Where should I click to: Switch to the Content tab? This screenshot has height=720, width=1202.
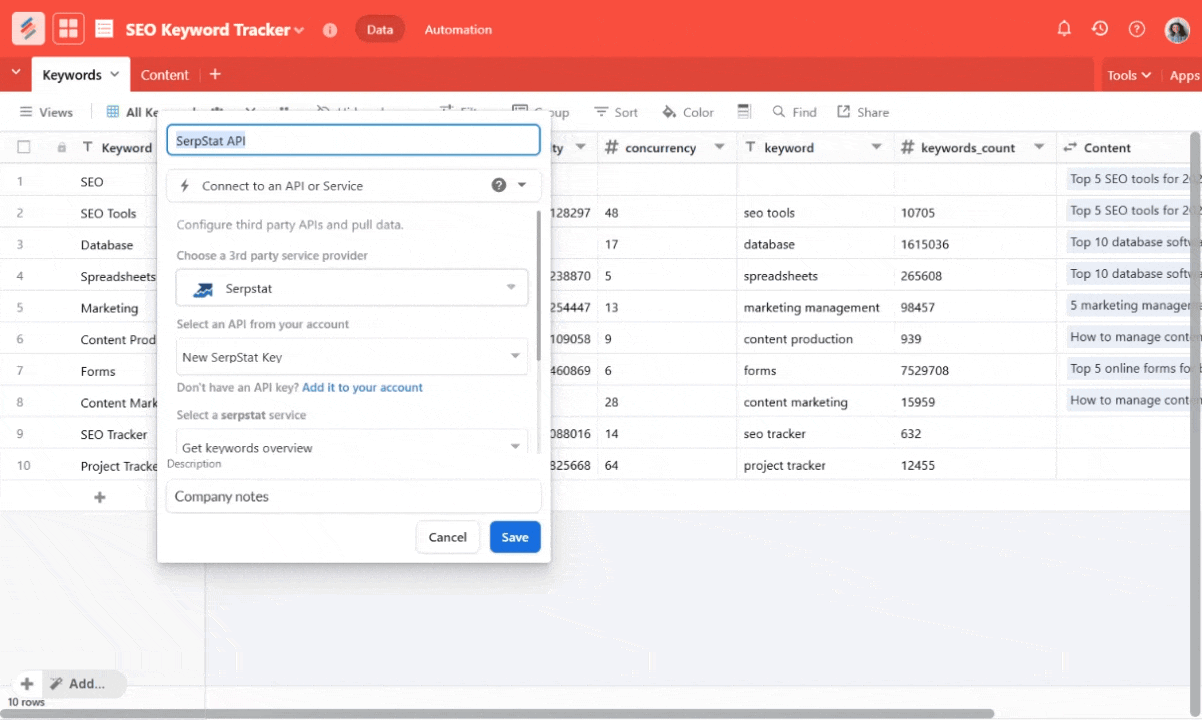[164, 75]
